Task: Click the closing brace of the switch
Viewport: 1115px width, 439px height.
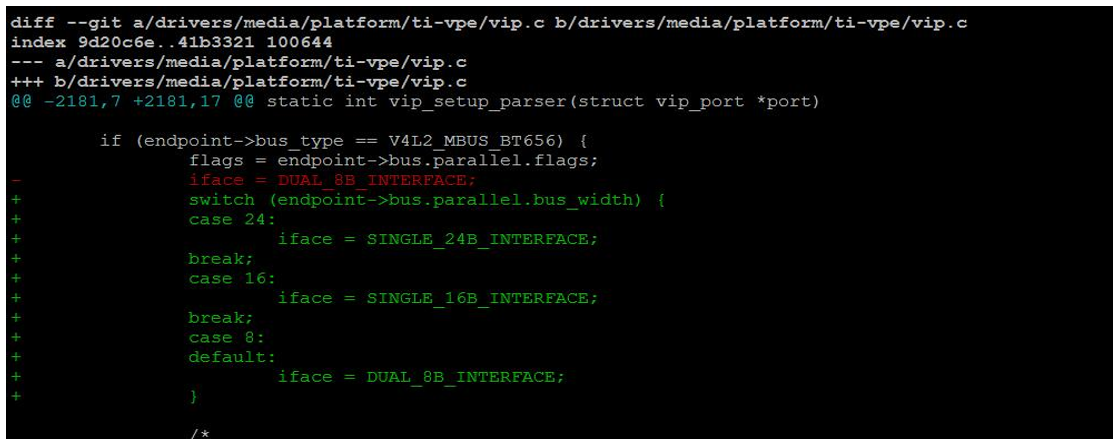Action: [193, 396]
